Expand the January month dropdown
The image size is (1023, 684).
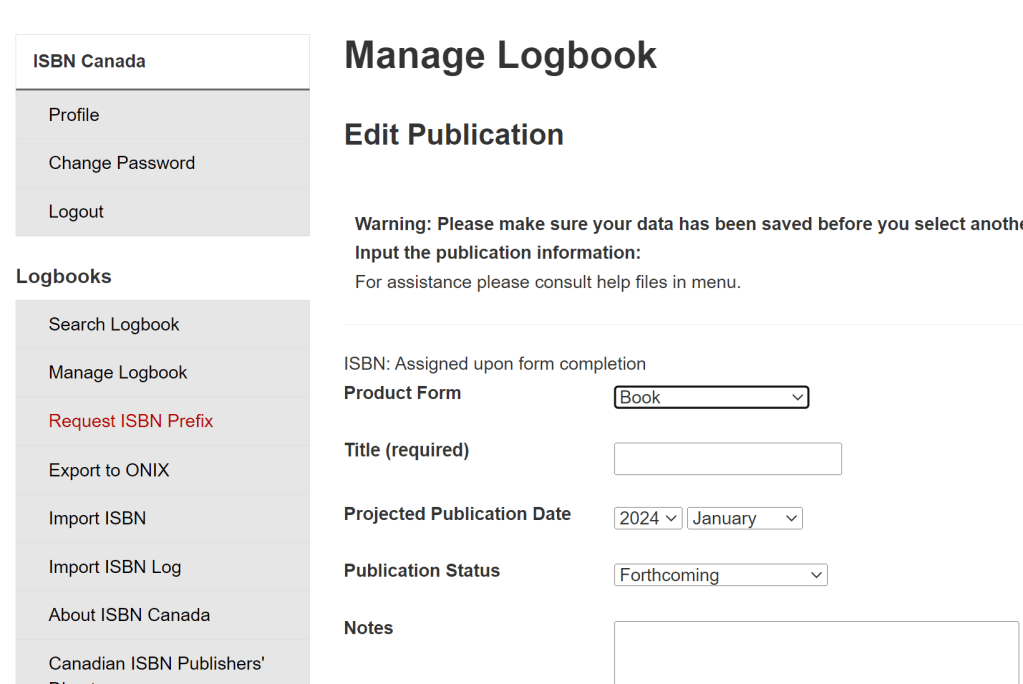[744, 518]
